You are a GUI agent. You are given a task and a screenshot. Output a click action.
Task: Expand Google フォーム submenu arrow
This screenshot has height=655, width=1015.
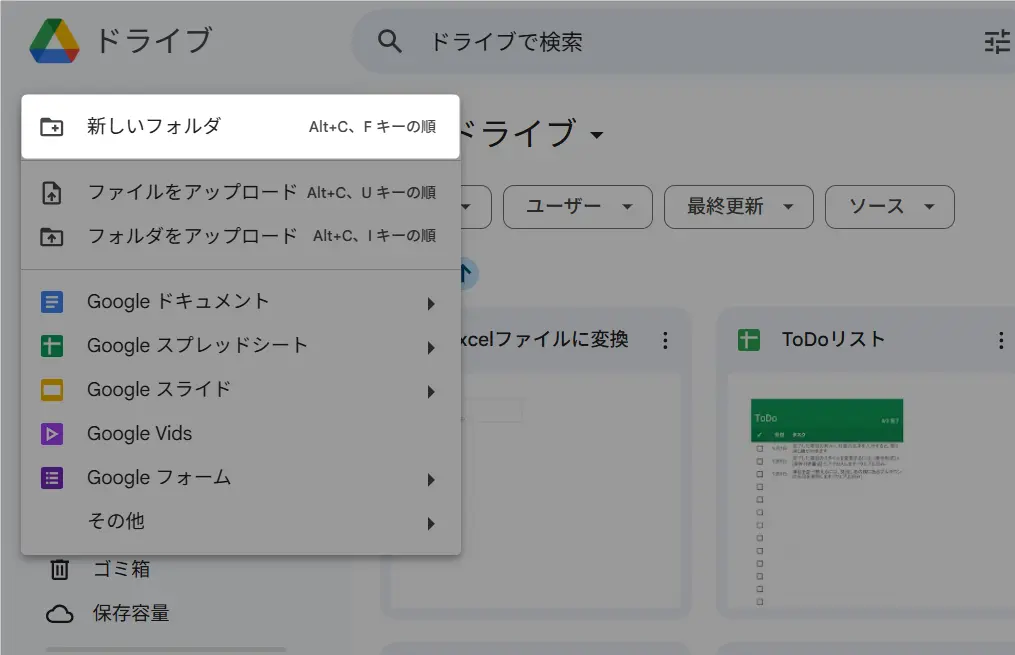pos(431,479)
